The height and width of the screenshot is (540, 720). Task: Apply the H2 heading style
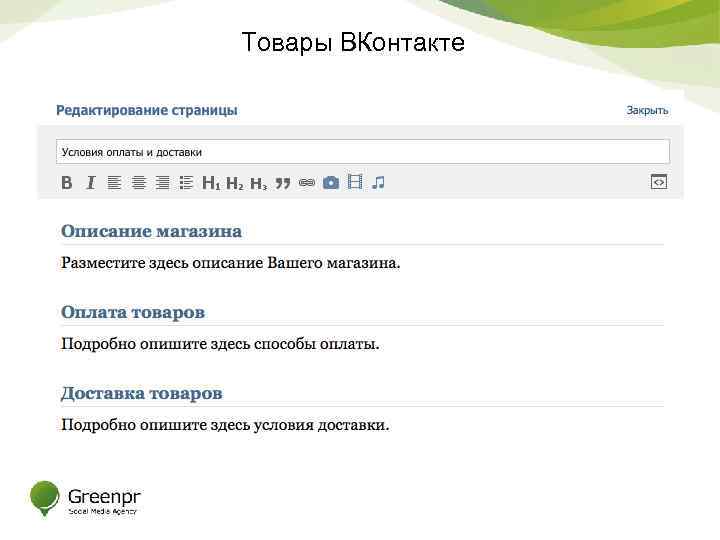coord(235,183)
